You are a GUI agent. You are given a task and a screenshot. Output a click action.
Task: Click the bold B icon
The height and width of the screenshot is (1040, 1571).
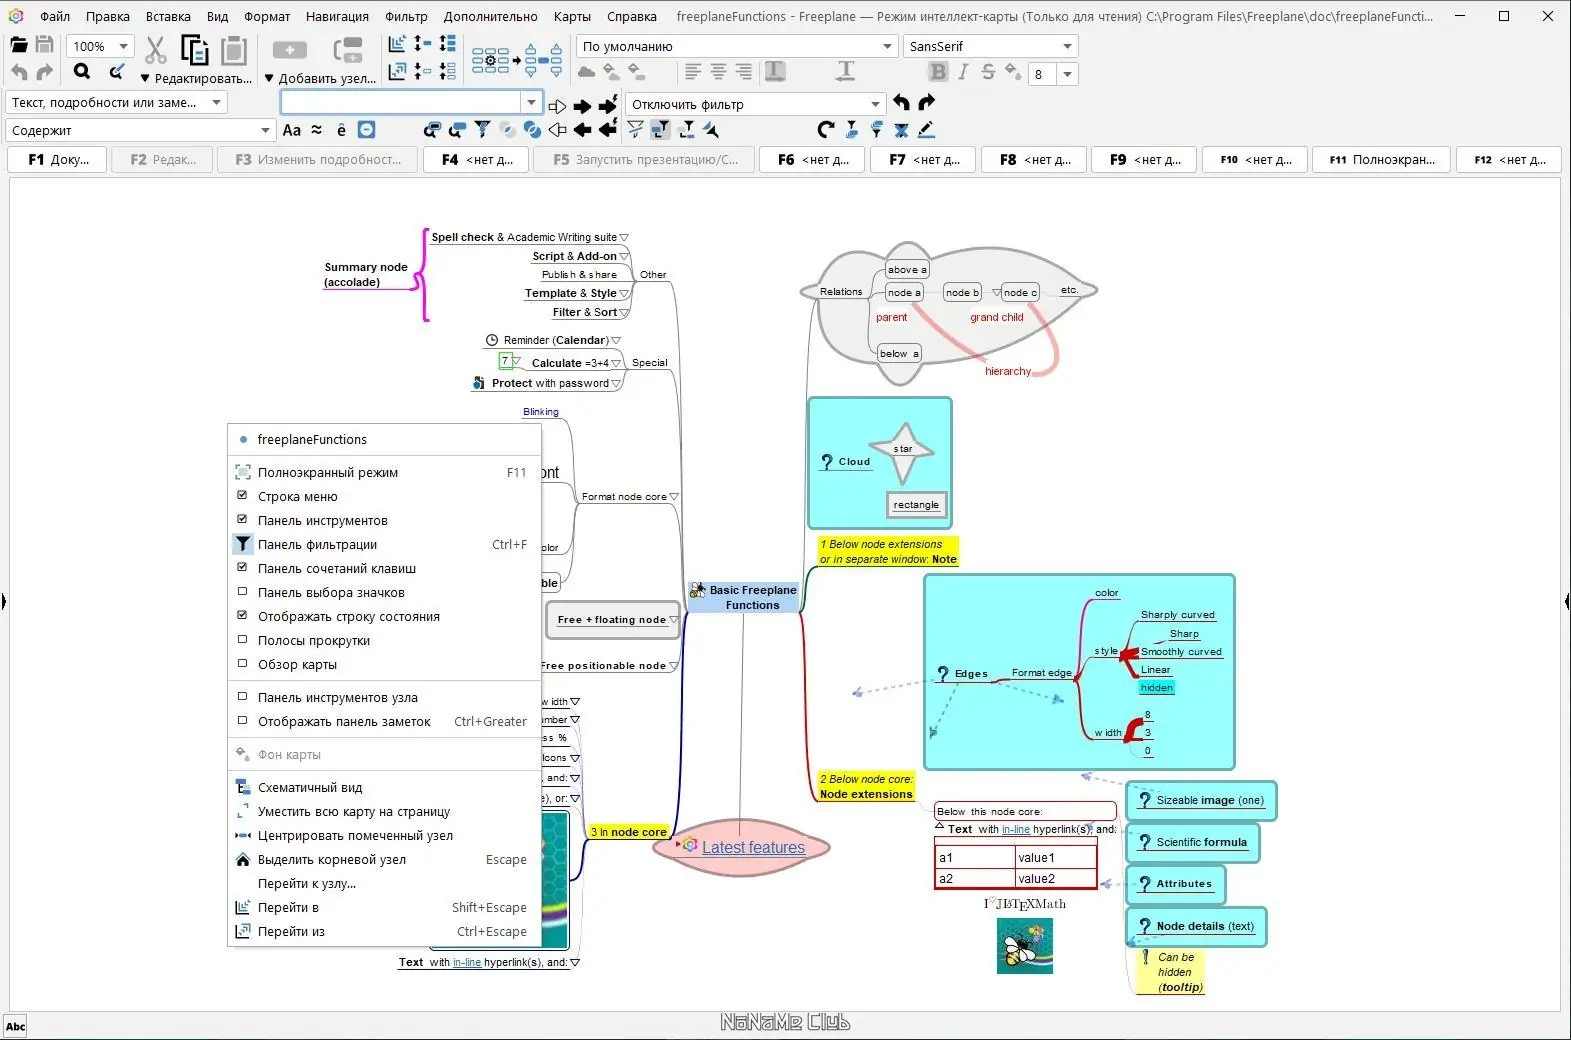click(938, 72)
